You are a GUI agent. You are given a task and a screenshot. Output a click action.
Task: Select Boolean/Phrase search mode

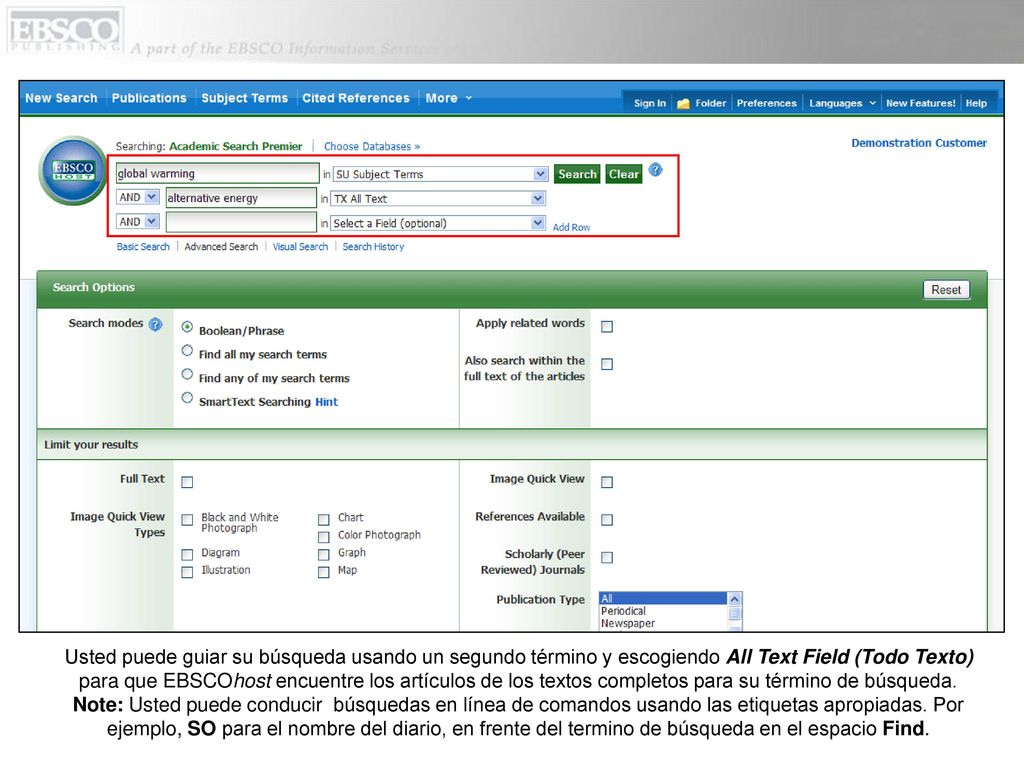tap(187, 327)
